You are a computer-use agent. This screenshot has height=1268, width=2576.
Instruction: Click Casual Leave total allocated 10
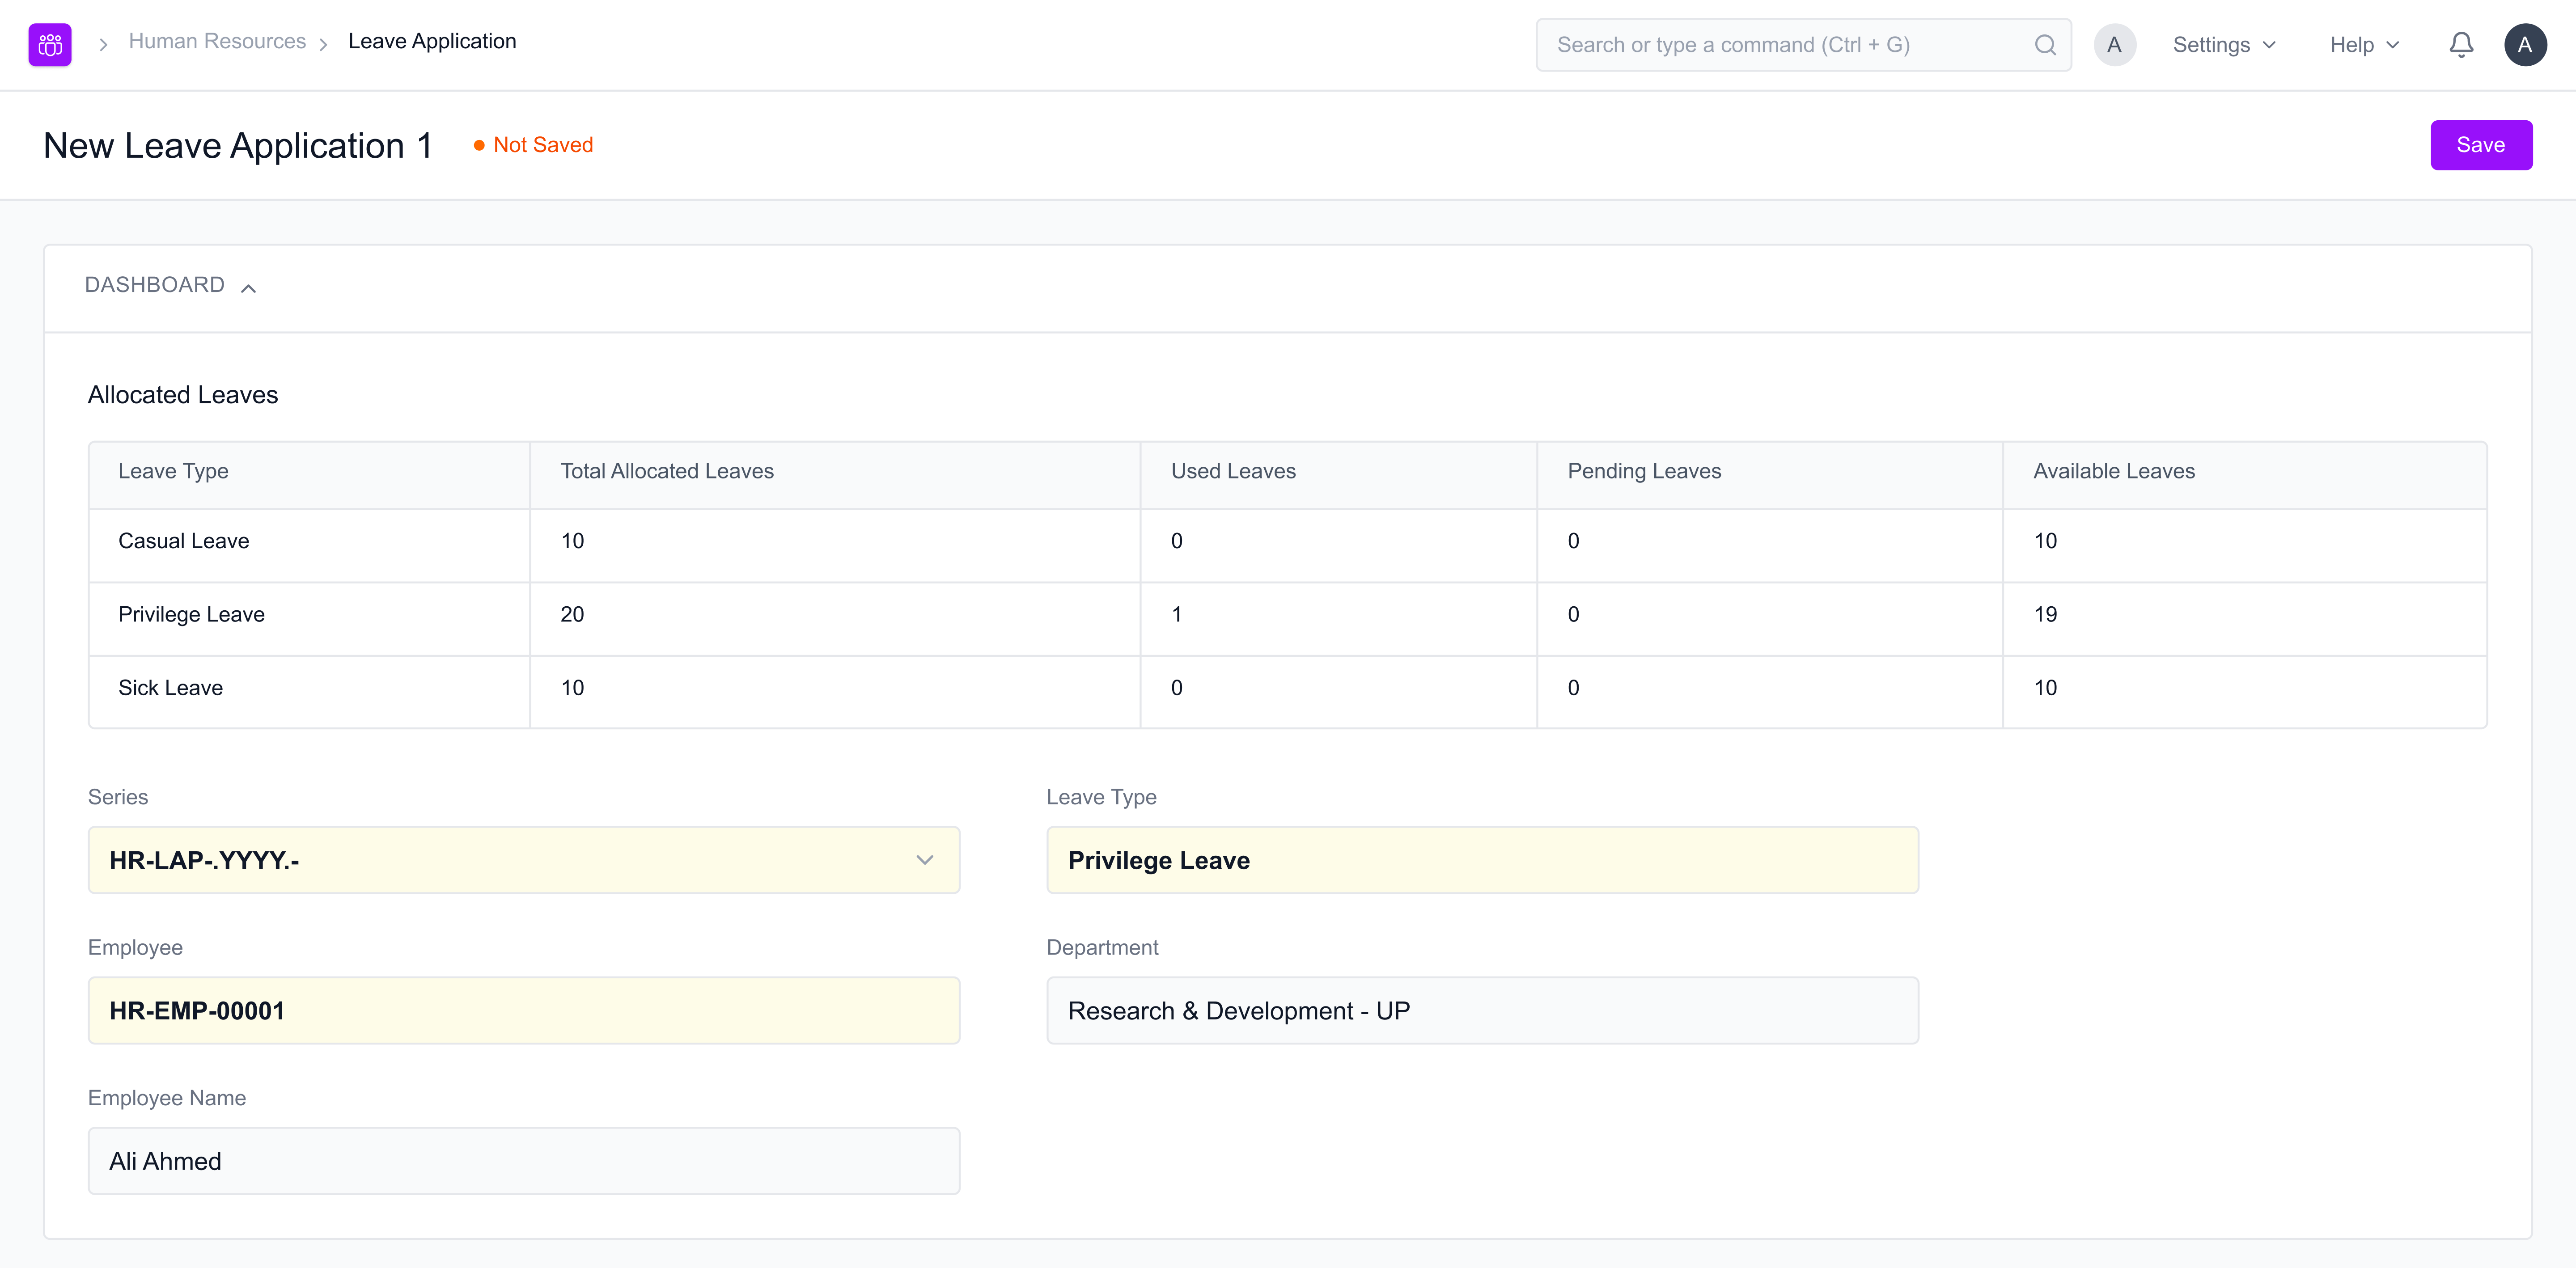[x=572, y=541]
